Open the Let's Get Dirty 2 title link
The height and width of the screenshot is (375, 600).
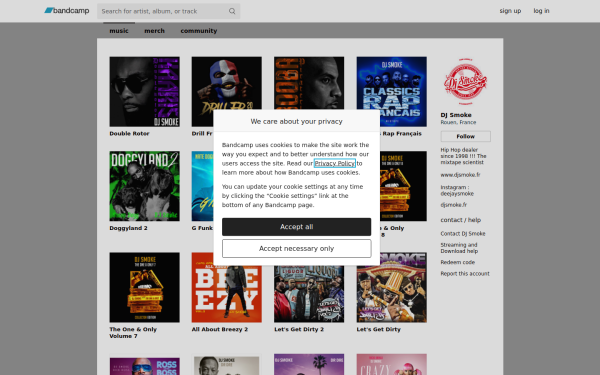coord(299,329)
